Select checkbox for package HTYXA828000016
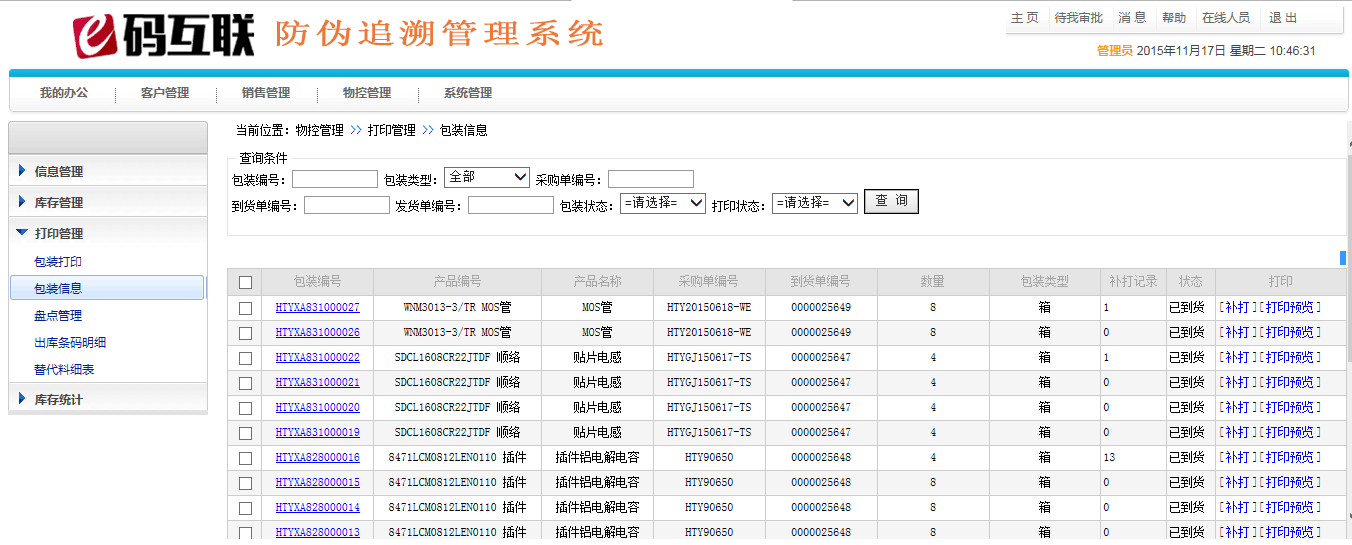This screenshot has width=1352, height=545. coord(246,458)
